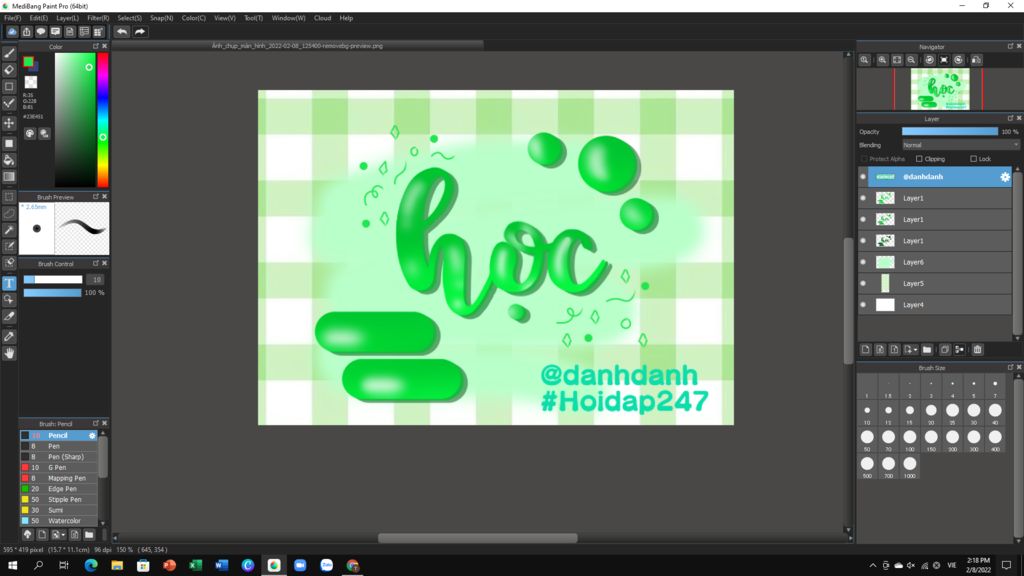Click the fit-to-window icon in Navigator
The width and height of the screenshot is (1024, 576).
click(897, 59)
